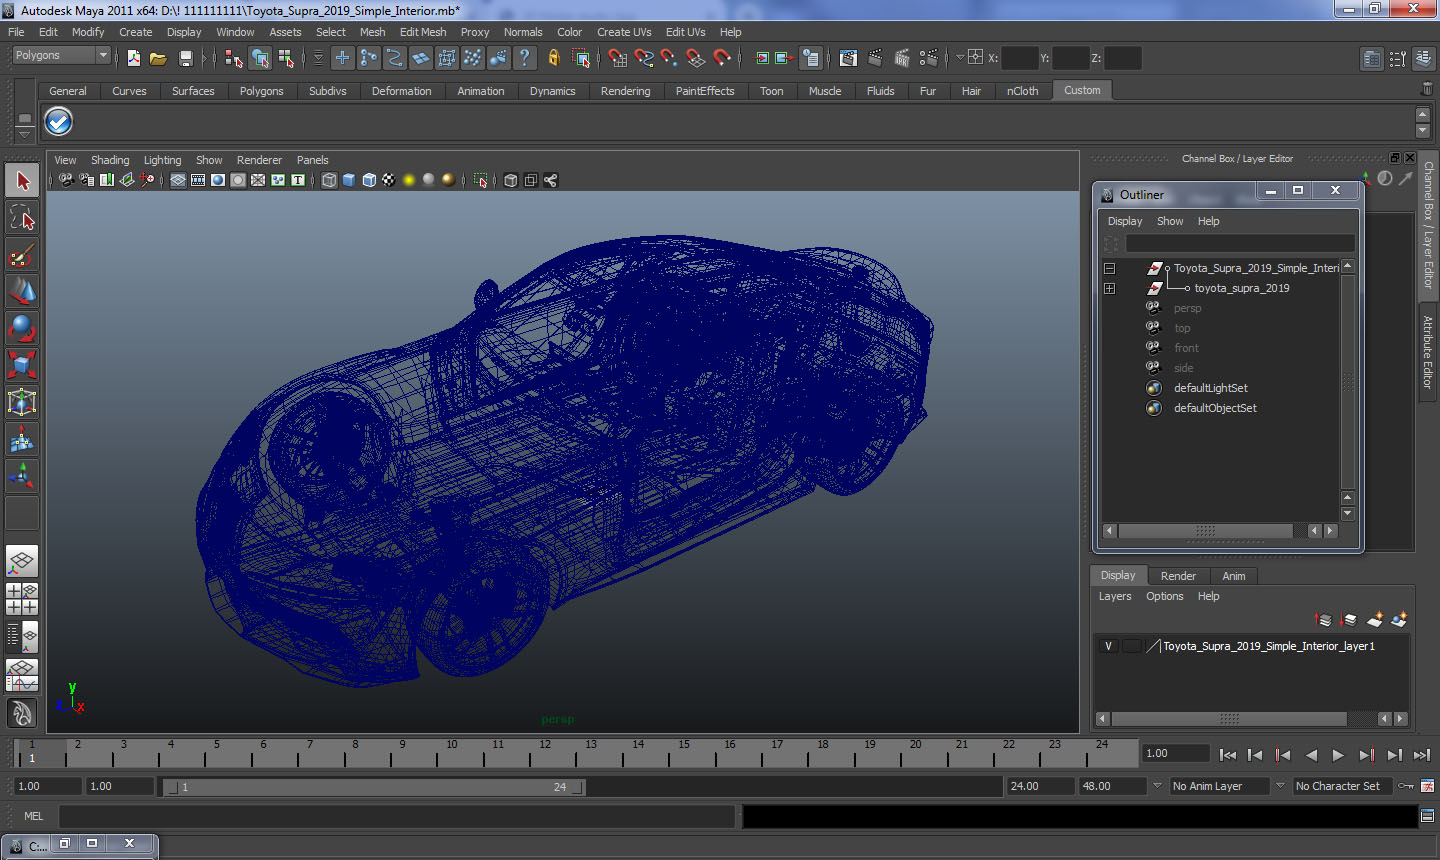This screenshot has height=860, width=1440.
Task: Collapse the Toyota_Supra_2019_Simple_Interior outliner node
Action: [1109, 268]
